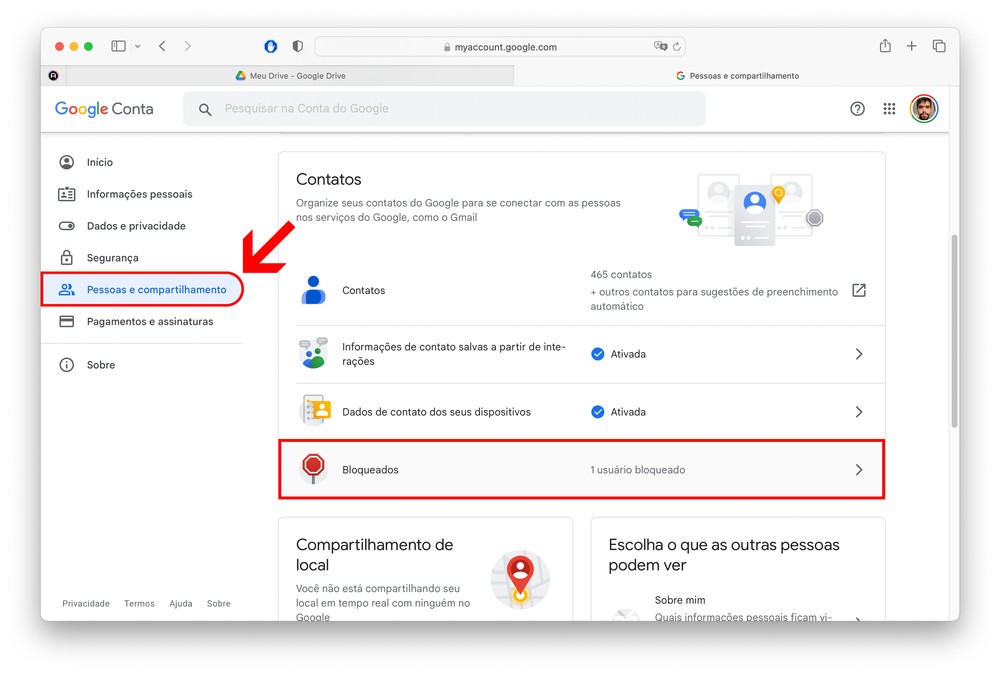Open the Compartilhamento de local card

click(425, 569)
